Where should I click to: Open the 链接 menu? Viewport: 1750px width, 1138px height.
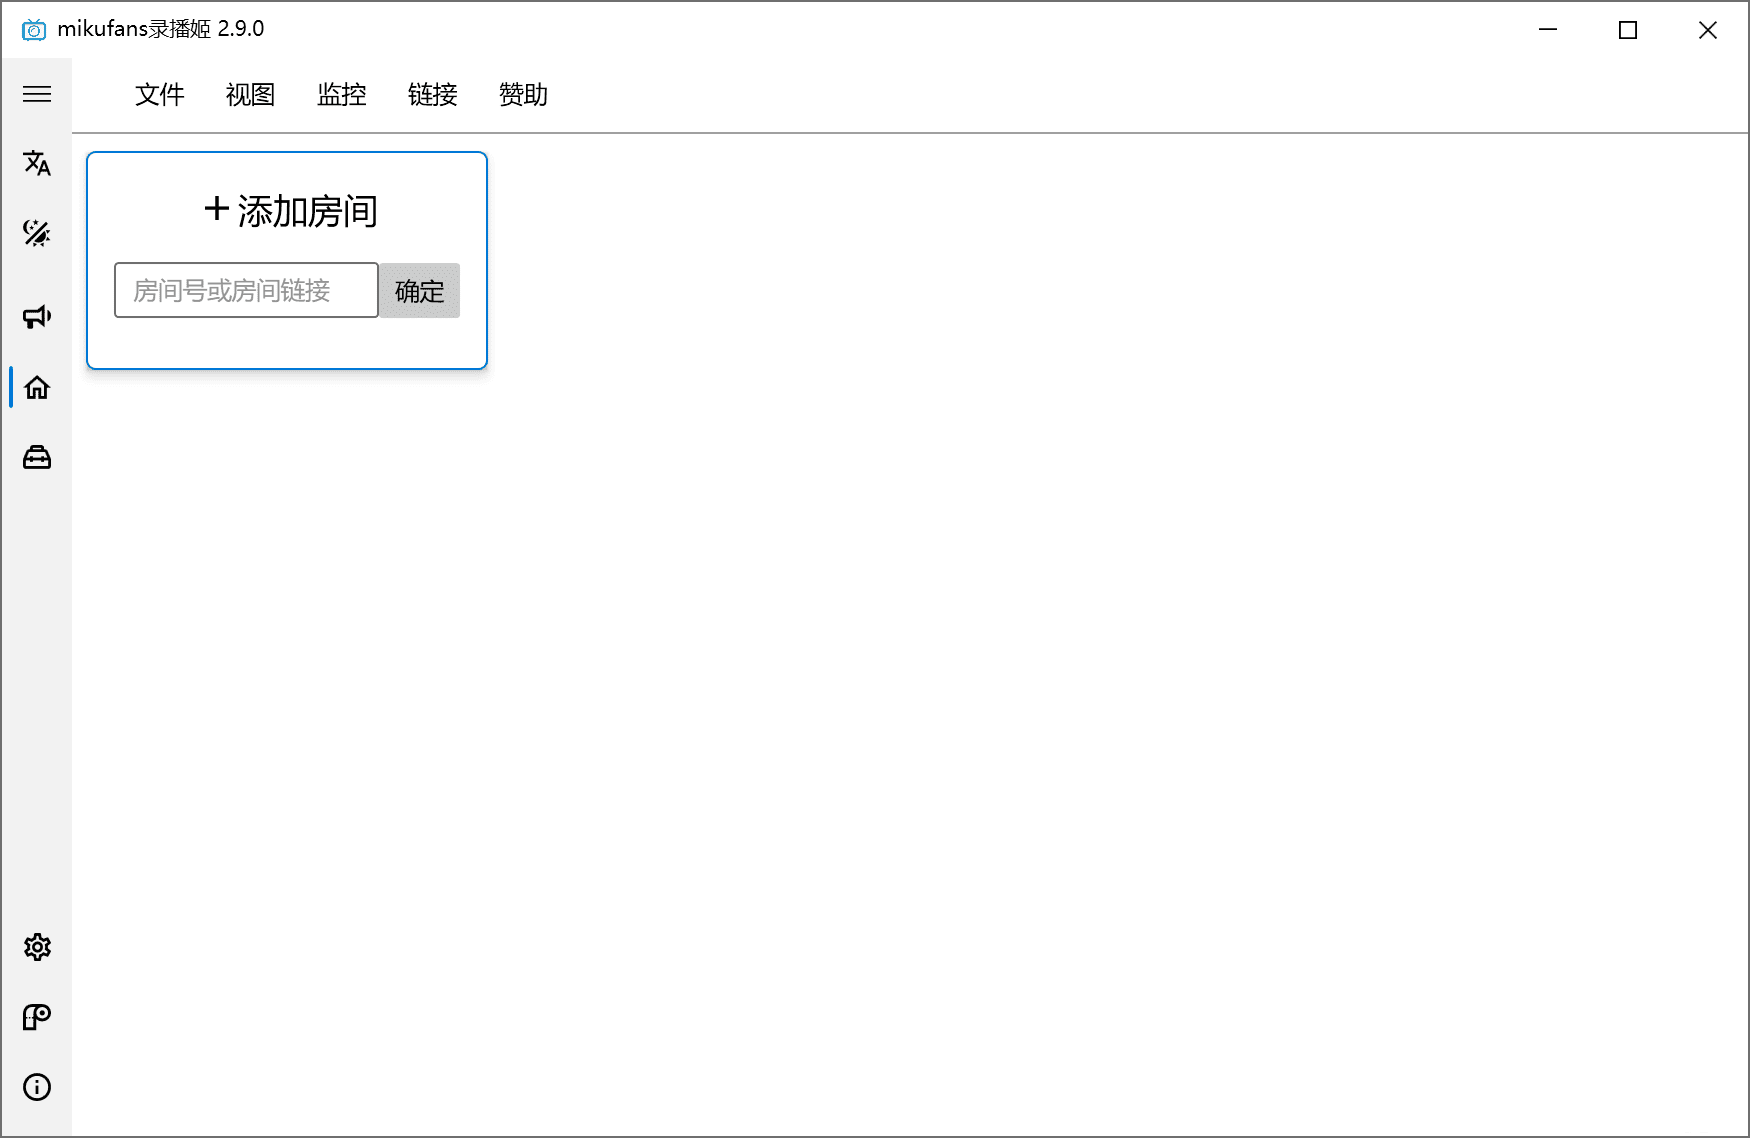tap(431, 94)
